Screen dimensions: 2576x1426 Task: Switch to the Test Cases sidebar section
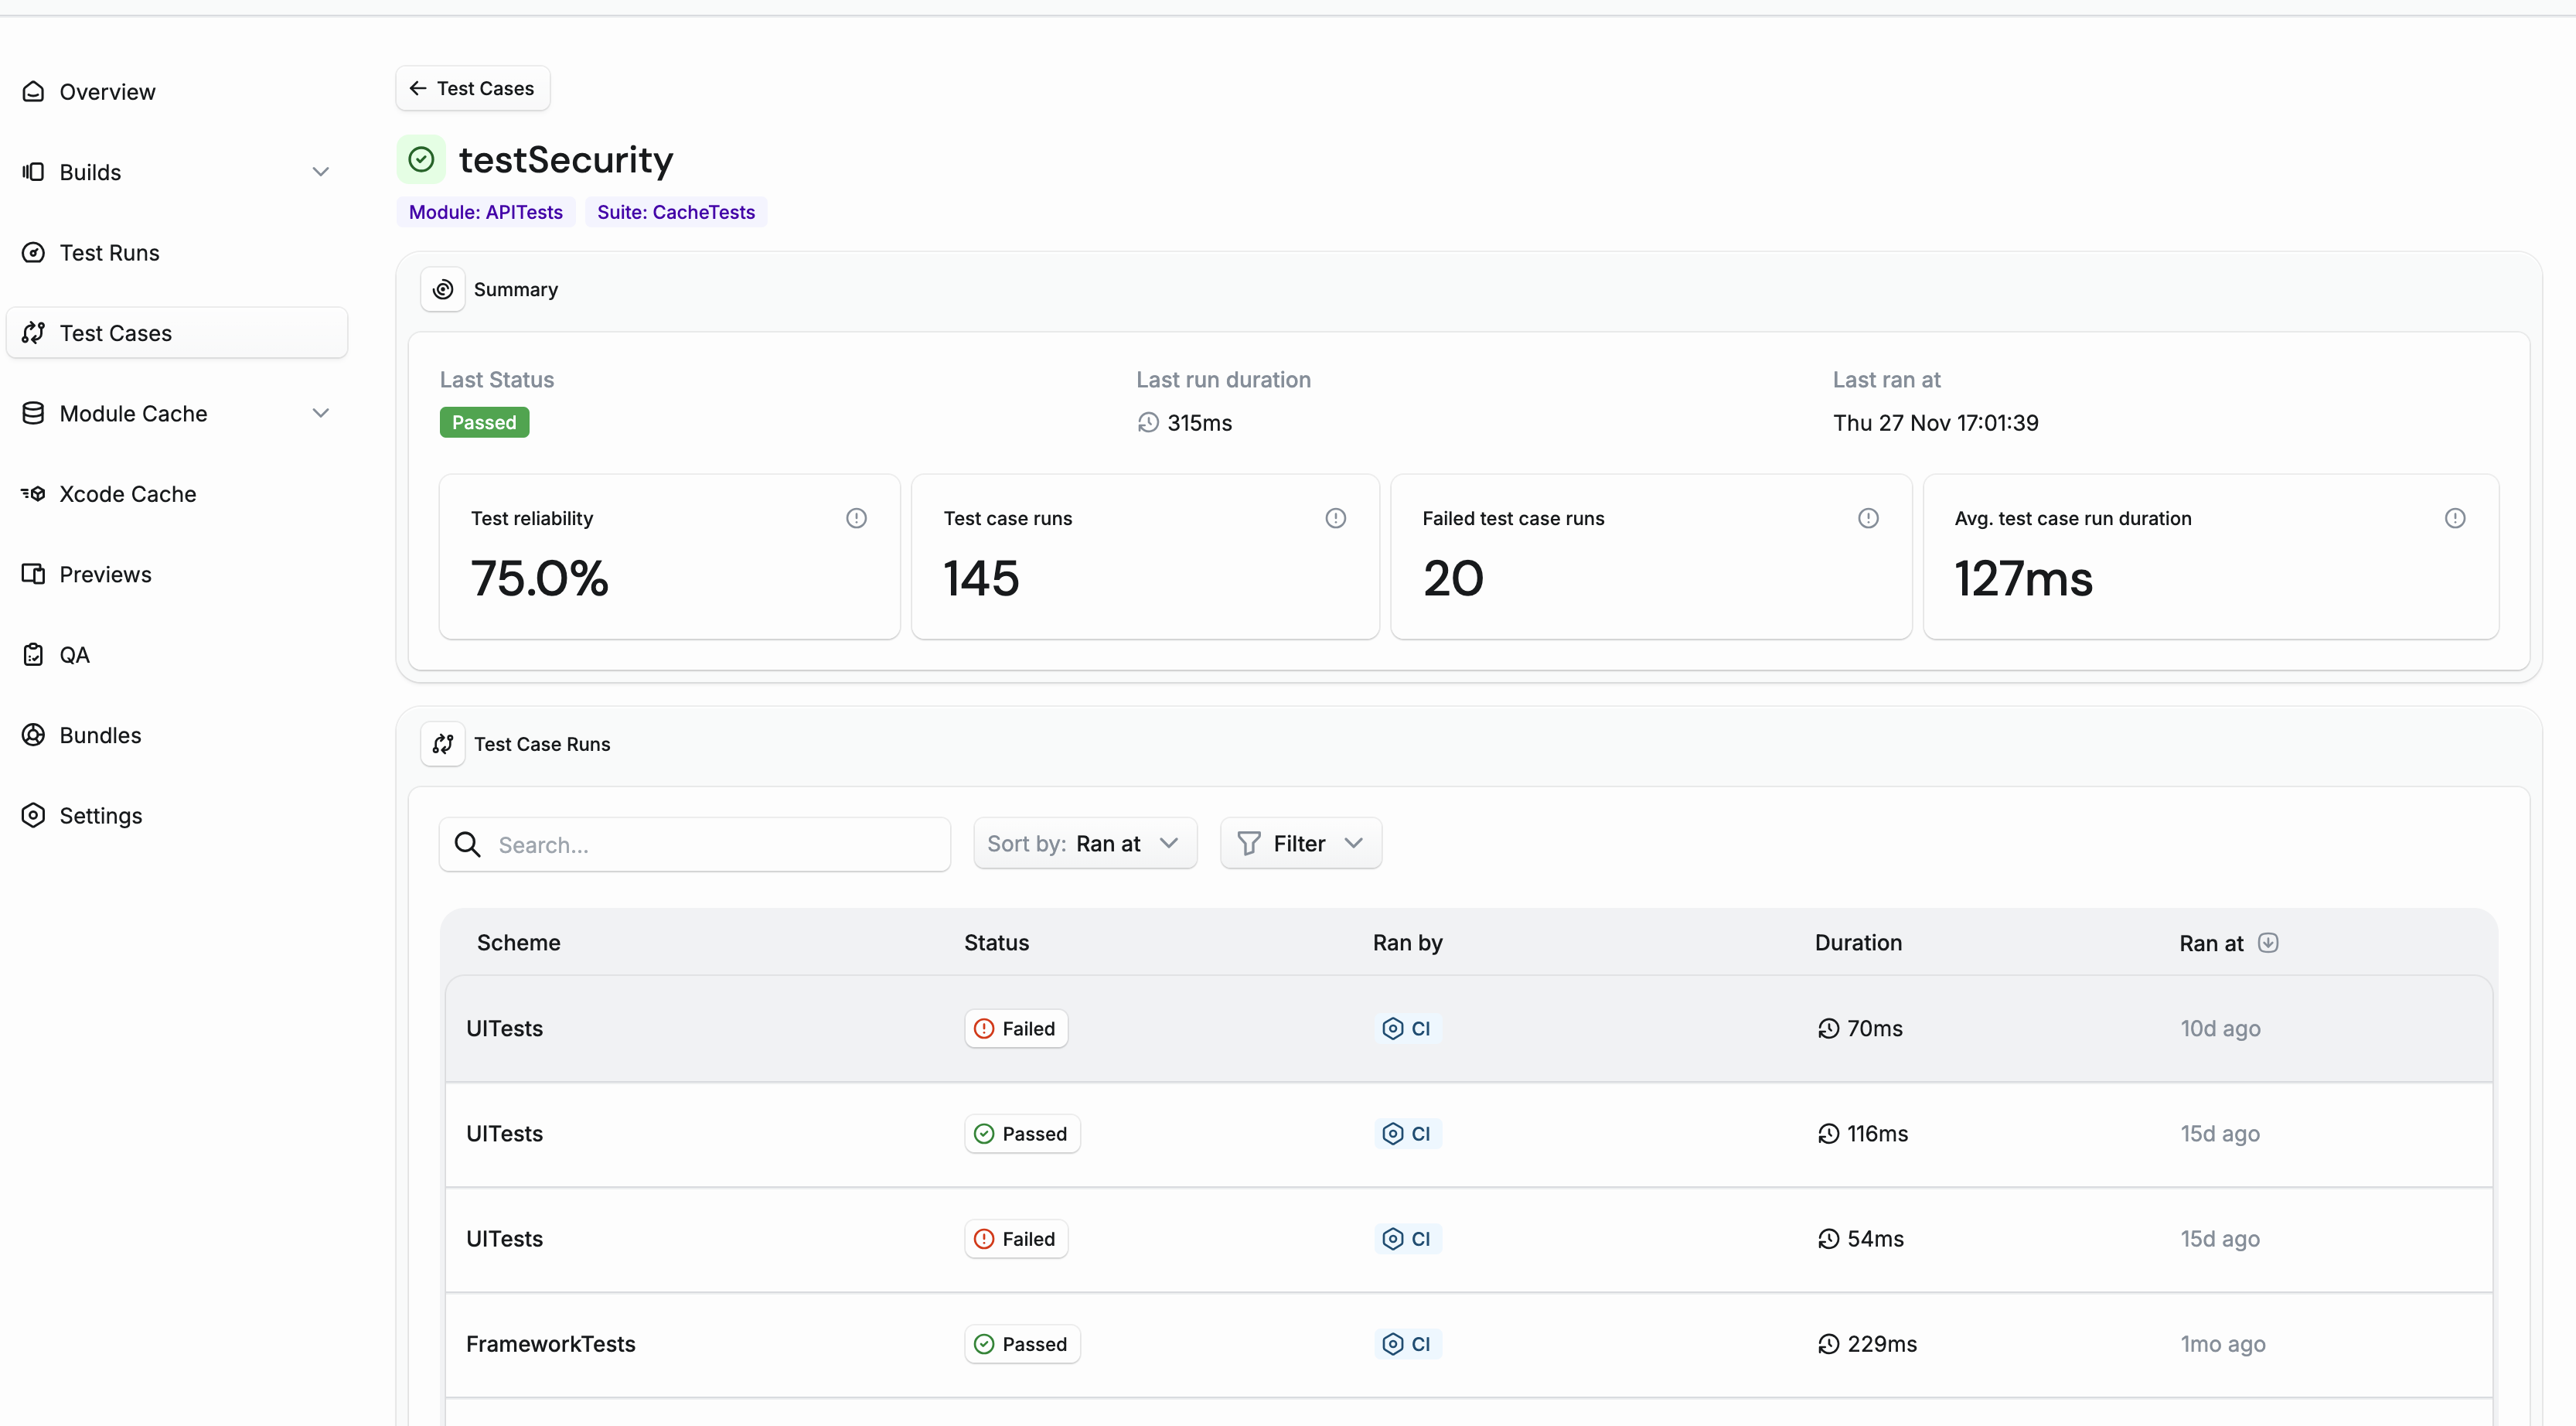tap(115, 333)
